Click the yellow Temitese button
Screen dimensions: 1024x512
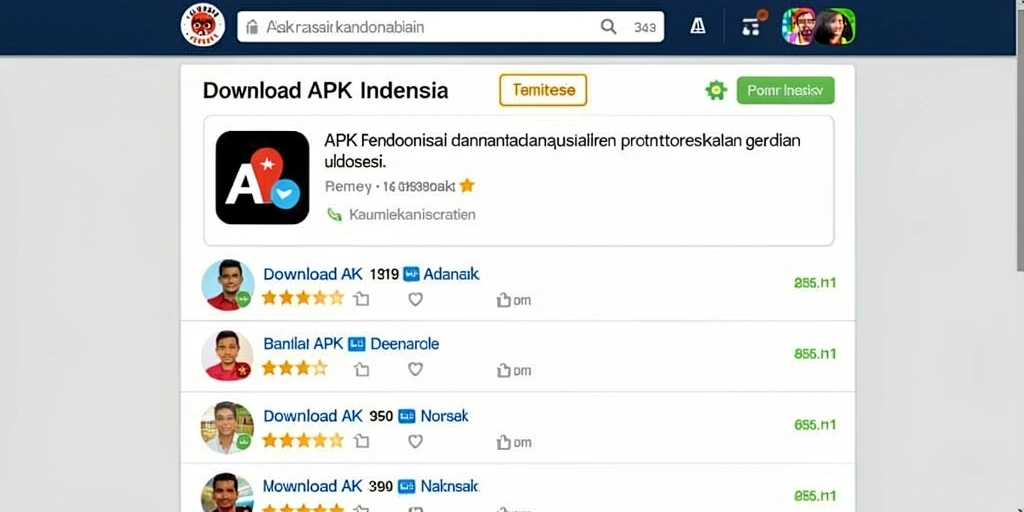point(543,90)
